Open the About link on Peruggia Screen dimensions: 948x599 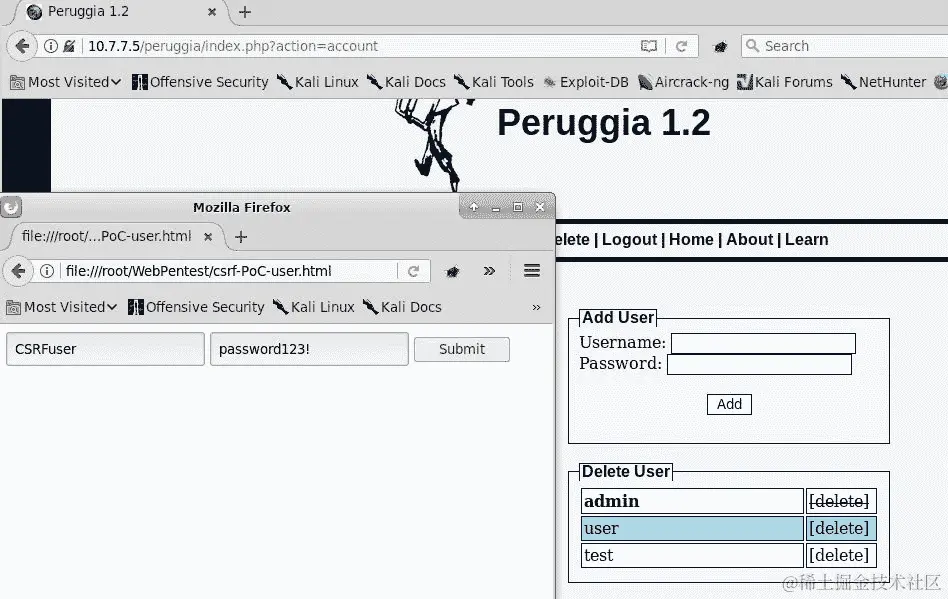[750, 239]
